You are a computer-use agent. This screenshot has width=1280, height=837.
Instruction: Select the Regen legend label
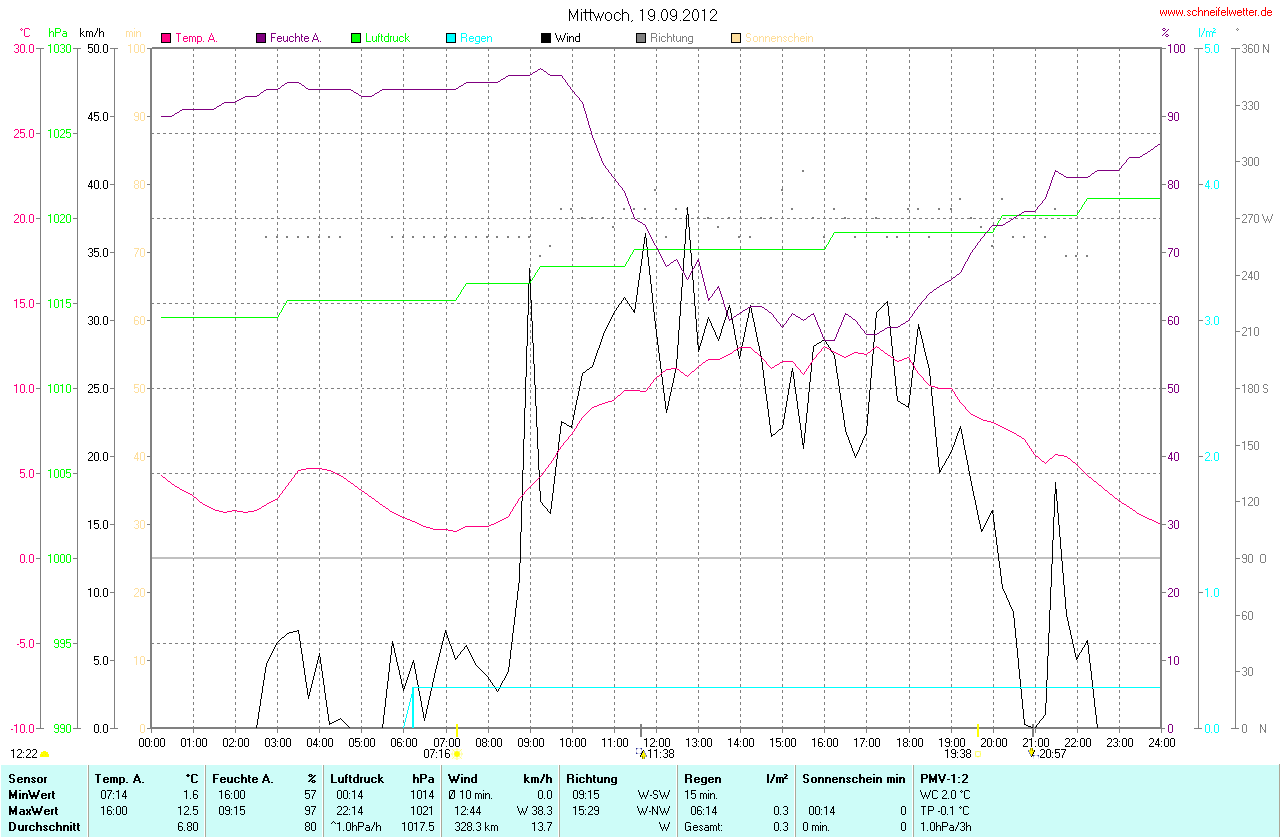pos(477,38)
